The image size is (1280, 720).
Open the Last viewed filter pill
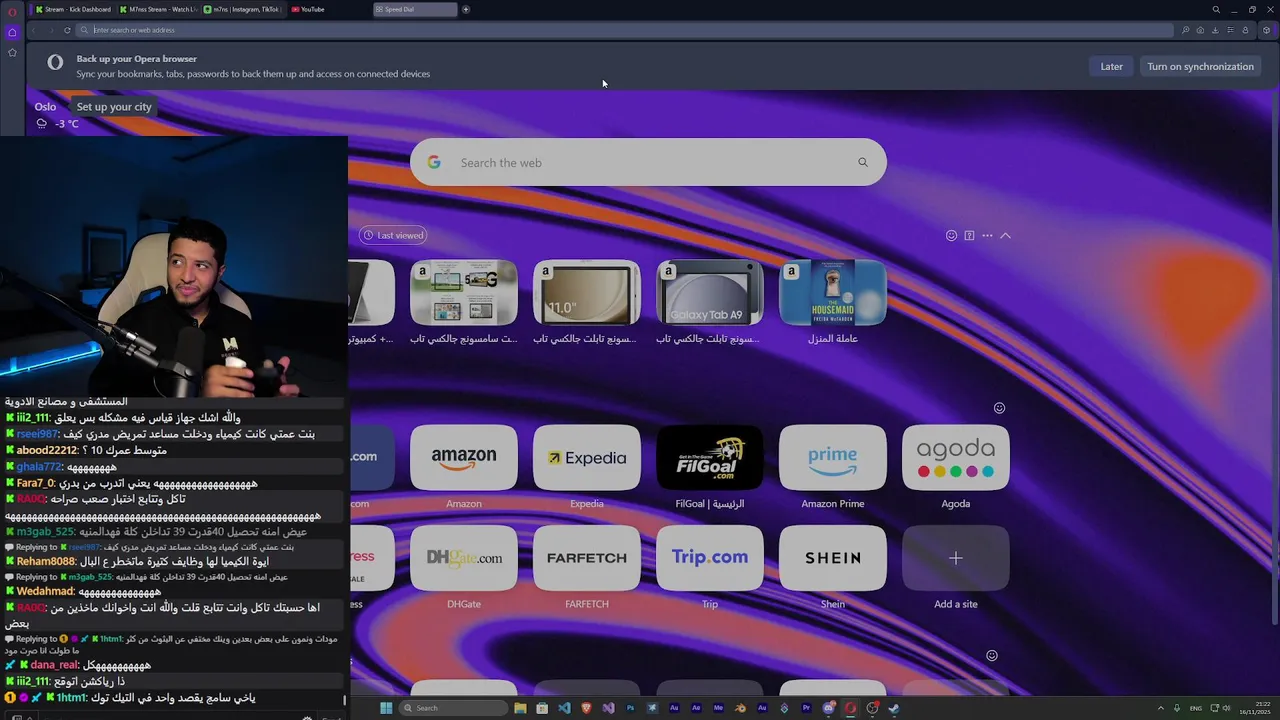tap(393, 235)
